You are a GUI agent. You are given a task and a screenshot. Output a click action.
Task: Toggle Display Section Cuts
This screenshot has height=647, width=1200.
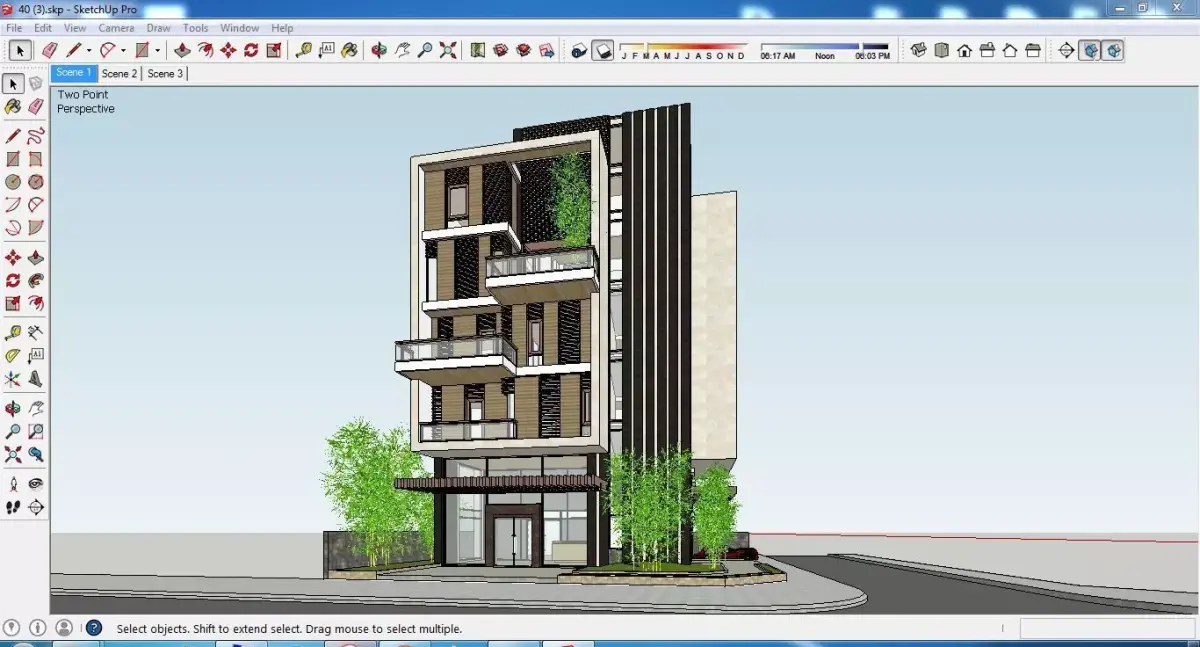1113,50
